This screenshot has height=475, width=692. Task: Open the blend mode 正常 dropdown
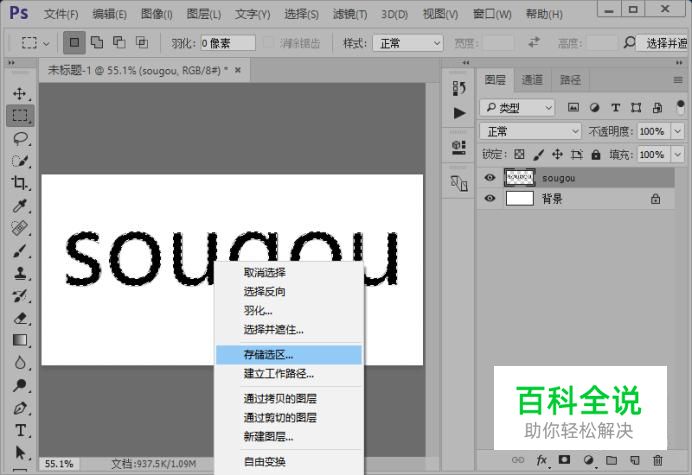pos(530,131)
